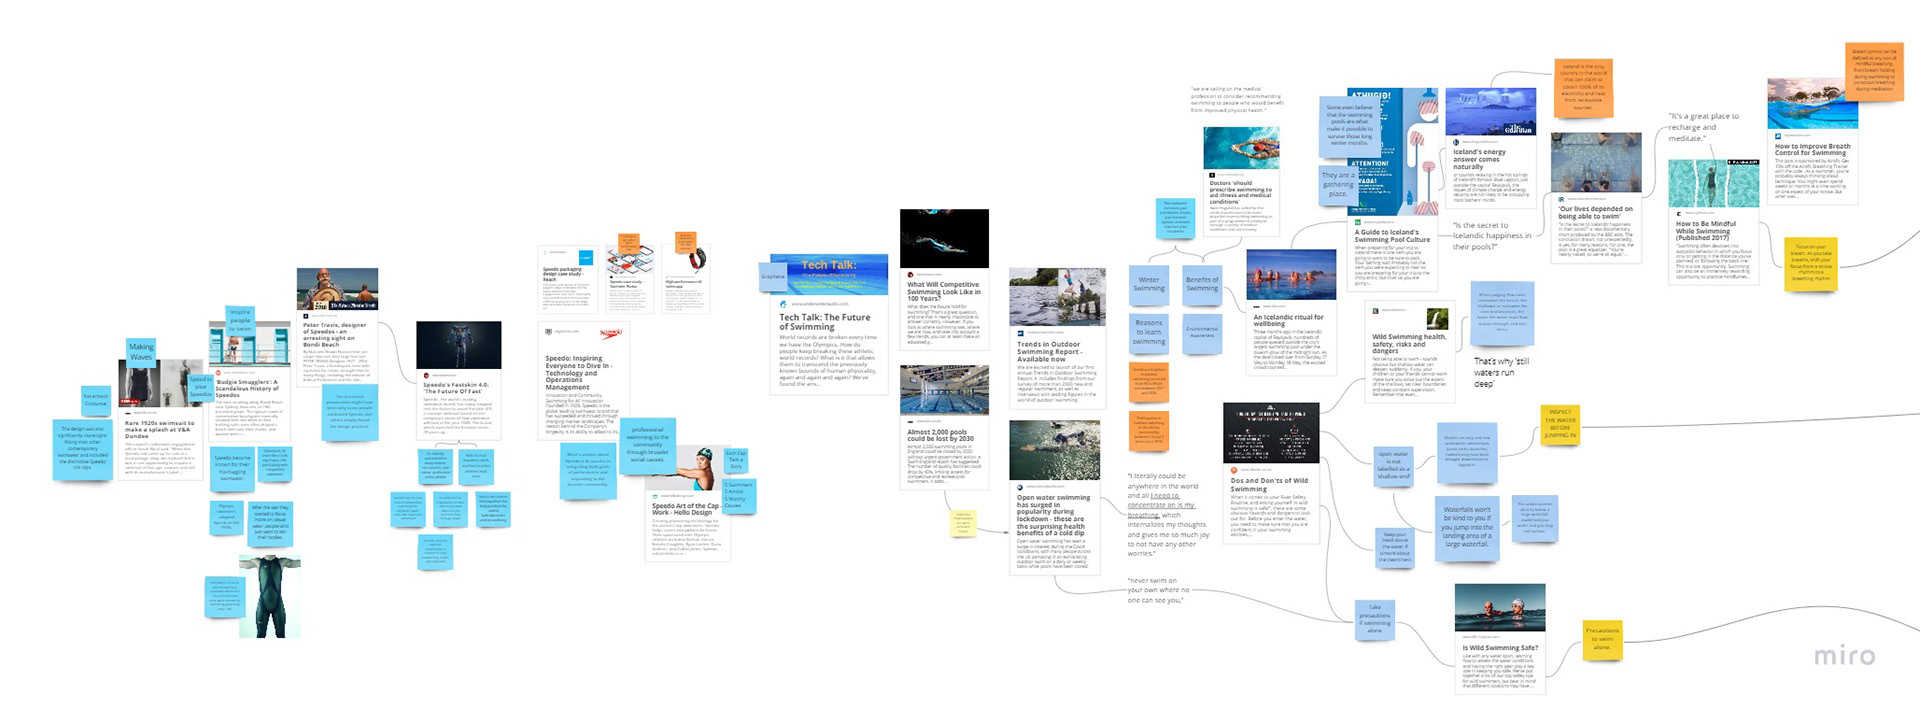
Task: Open 'How to Improve Breath Control for Swimming' card
Action: [x=1812, y=143]
